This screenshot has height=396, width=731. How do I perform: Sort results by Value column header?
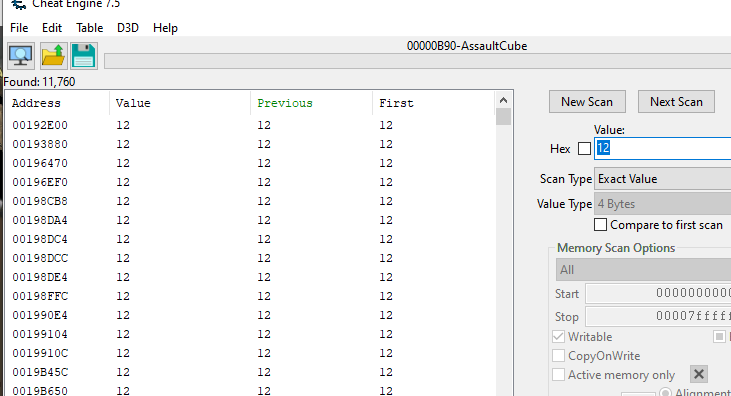pos(180,103)
